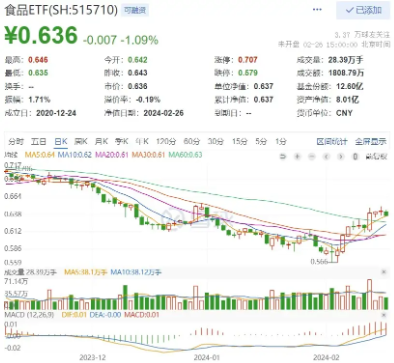This screenshot has height=363, width=394.
Task: Select the 月K monthly chart tab
Action: (x=101, y=142)
